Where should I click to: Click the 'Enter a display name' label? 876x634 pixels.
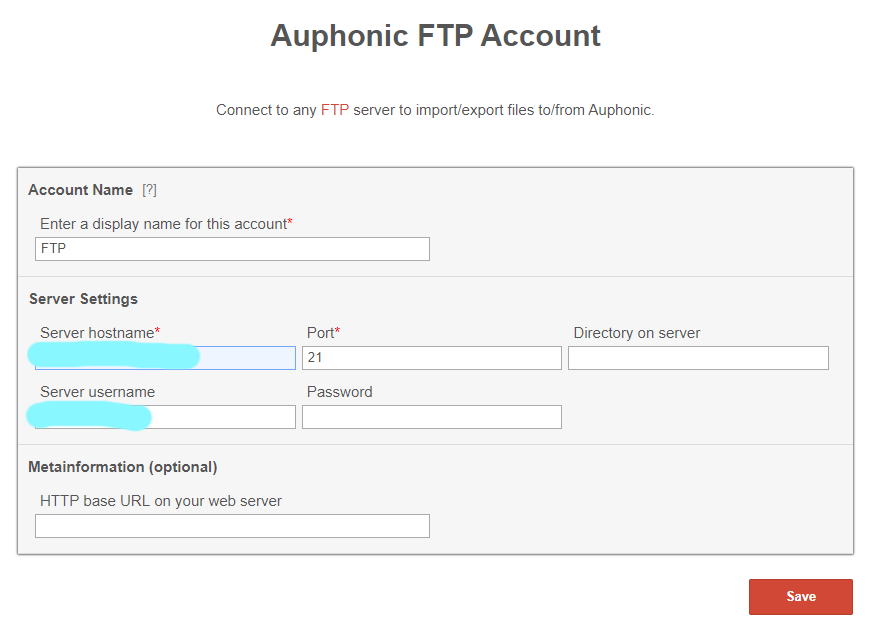click(x=166, y=224)
